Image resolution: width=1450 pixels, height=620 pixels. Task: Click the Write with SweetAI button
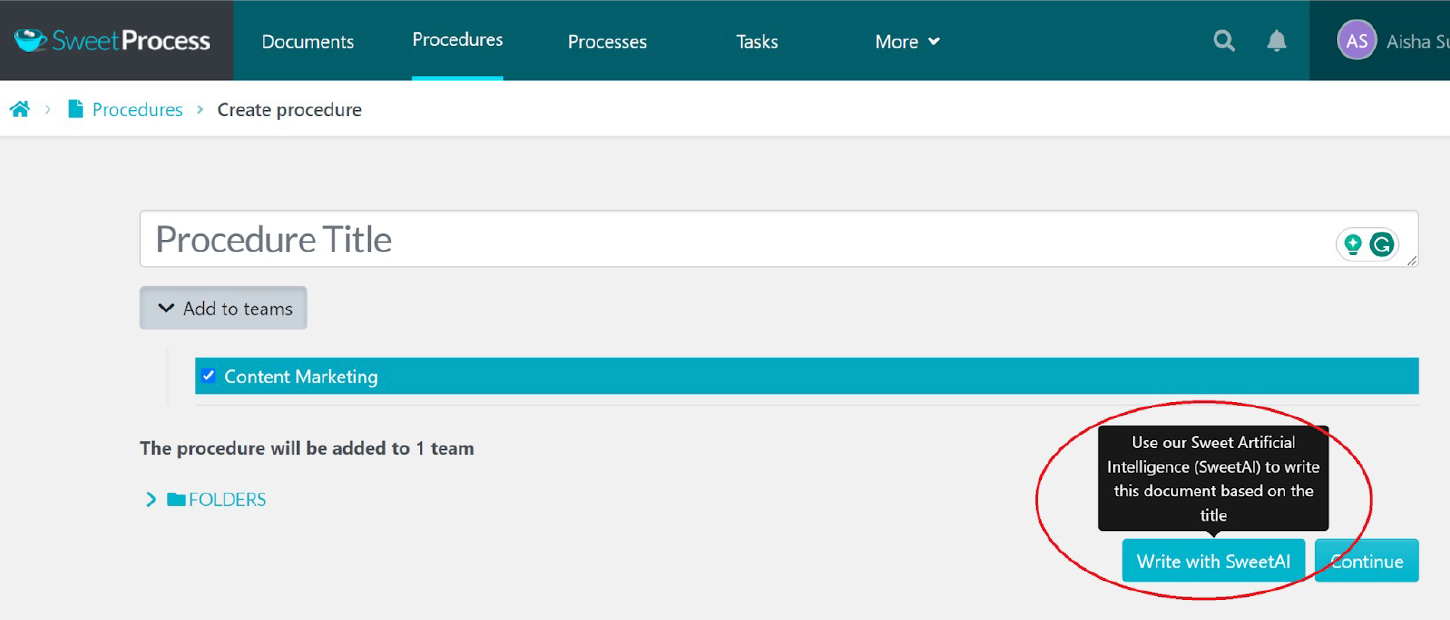pos(1212,561)
